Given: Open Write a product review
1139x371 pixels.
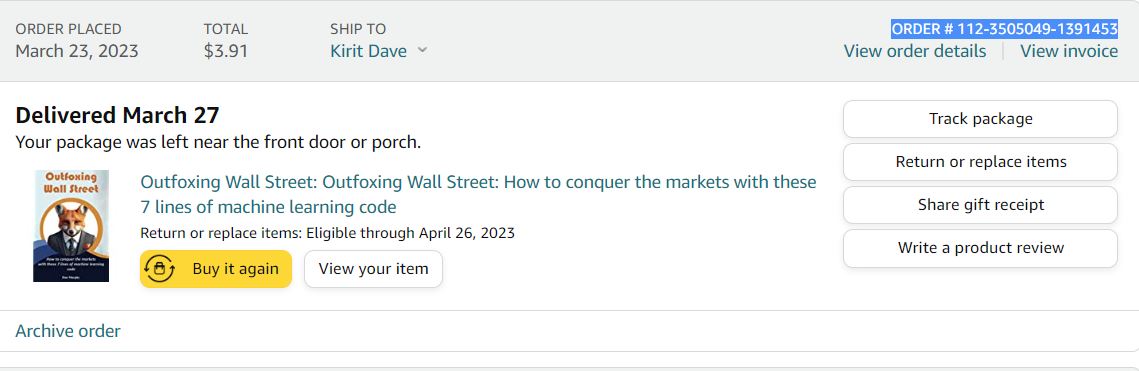Looking at the screenshot, I should click(980, 248).
